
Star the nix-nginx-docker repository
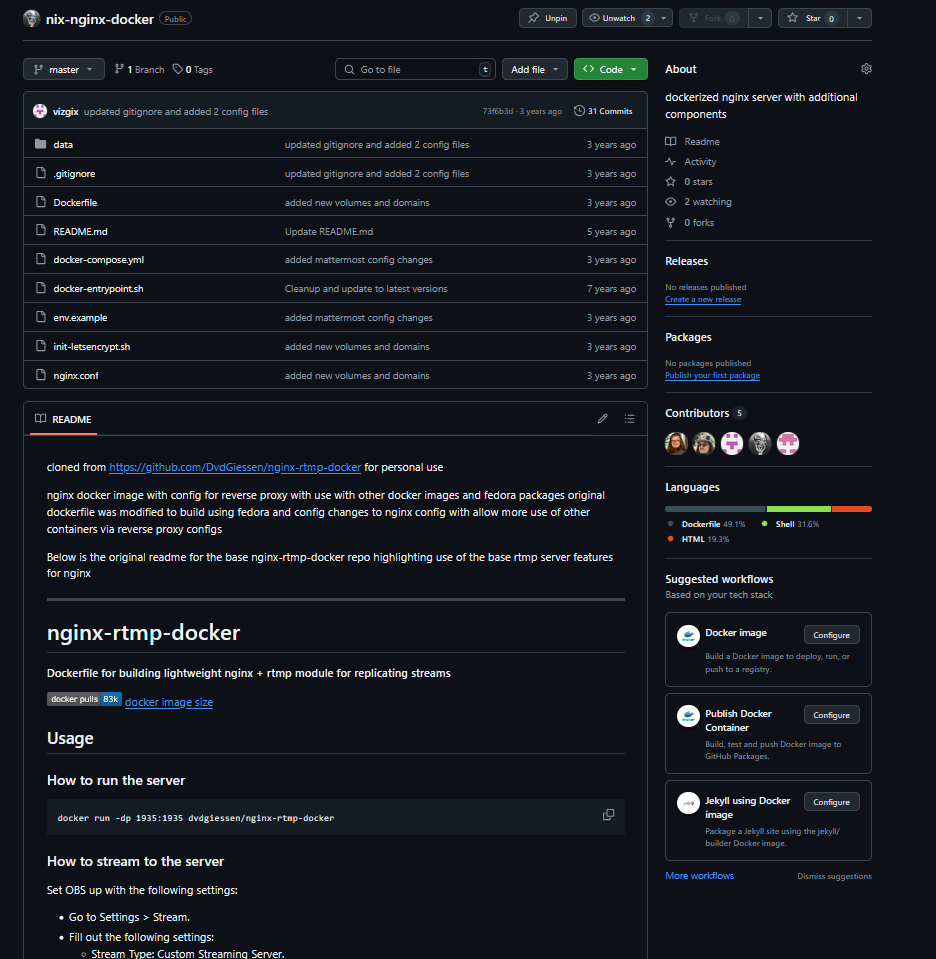coord(812,17)
